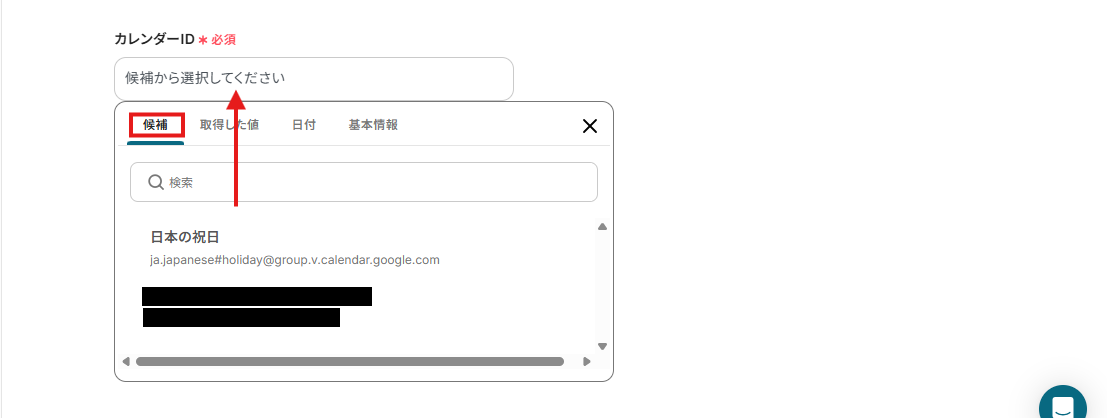Viewport: 1107px width, 418px height.
Task: Select the ja.japanese#holiday calendar ID text
Action: click(x=294, y=260)
